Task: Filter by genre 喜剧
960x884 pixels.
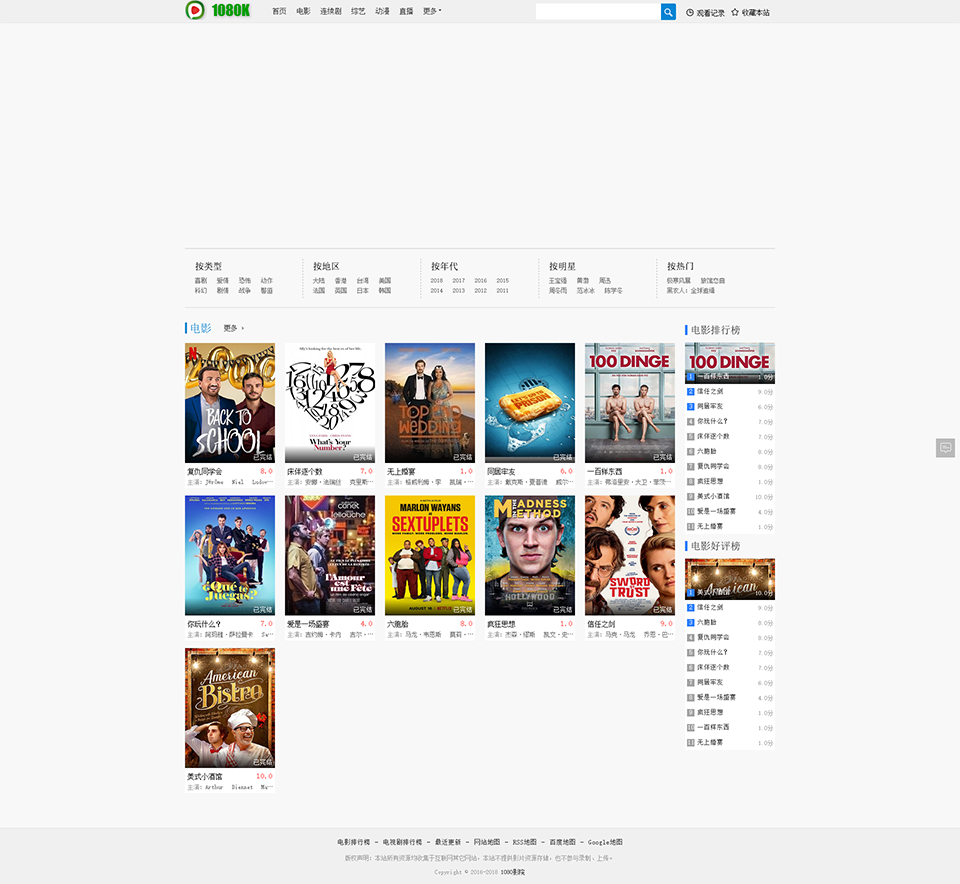Action: [x=201, y=280]
